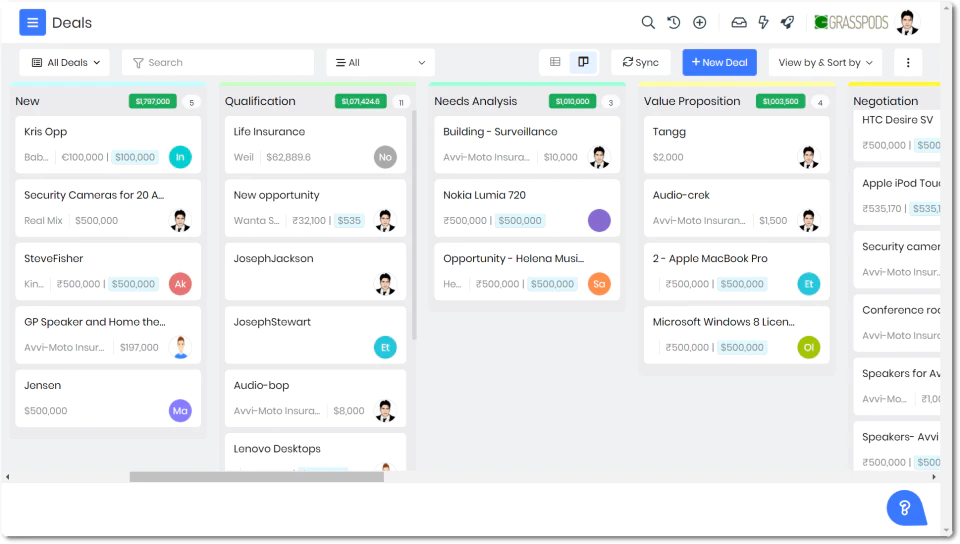Open View by & Sort by dropdown
The image size is (960, 544).
(825, 62)
